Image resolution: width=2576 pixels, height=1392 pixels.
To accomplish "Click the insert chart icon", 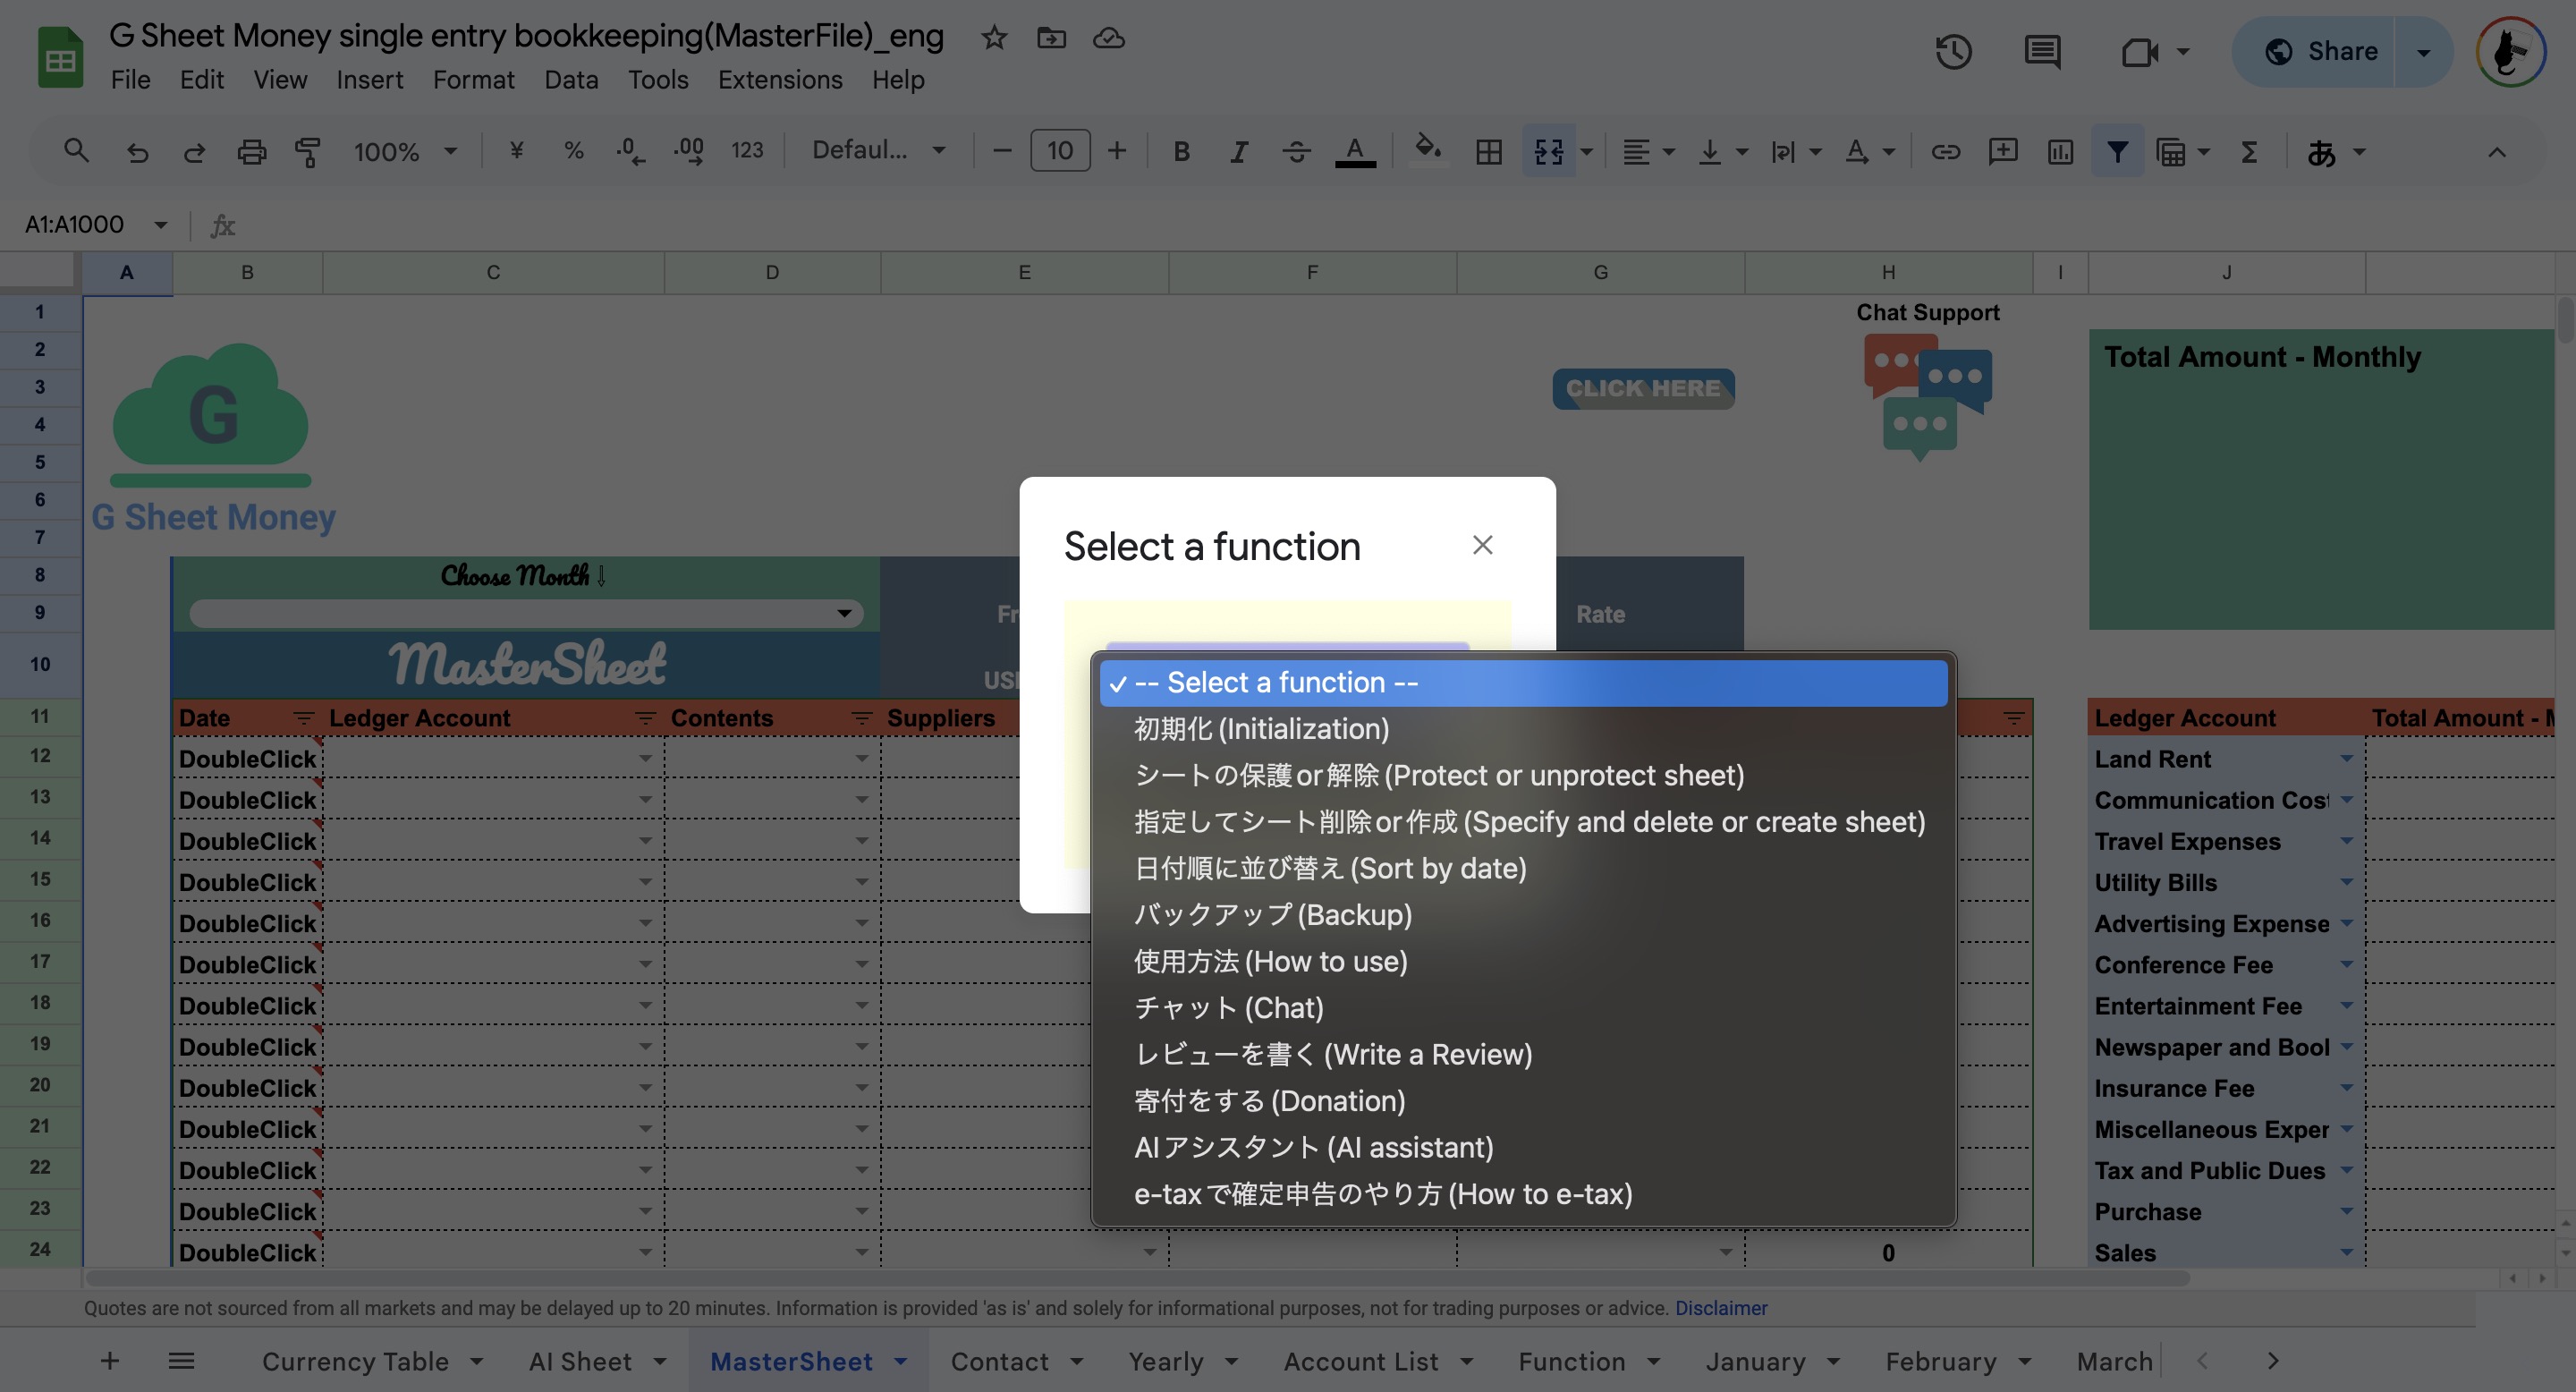I will click(x=2060, y=152).
